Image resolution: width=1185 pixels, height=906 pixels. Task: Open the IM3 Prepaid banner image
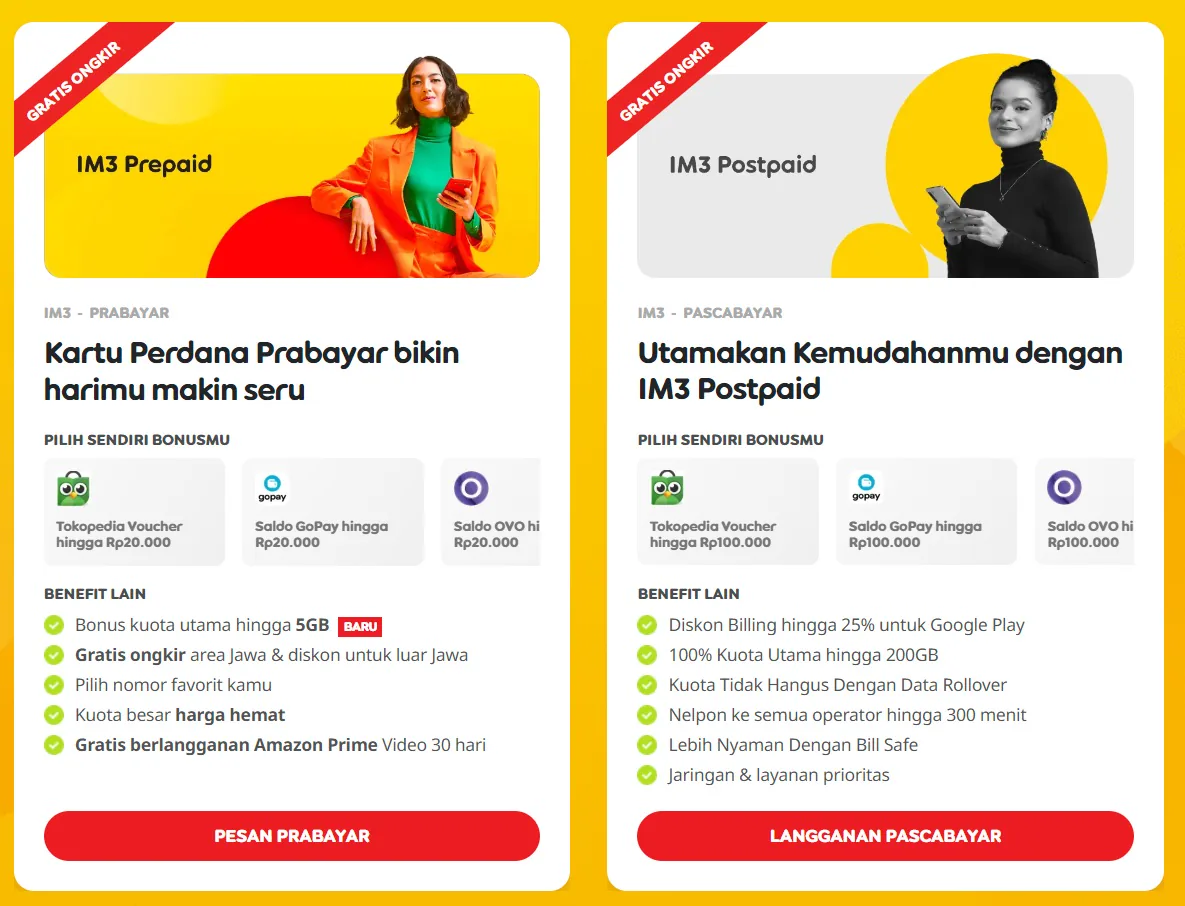point(292,175)
